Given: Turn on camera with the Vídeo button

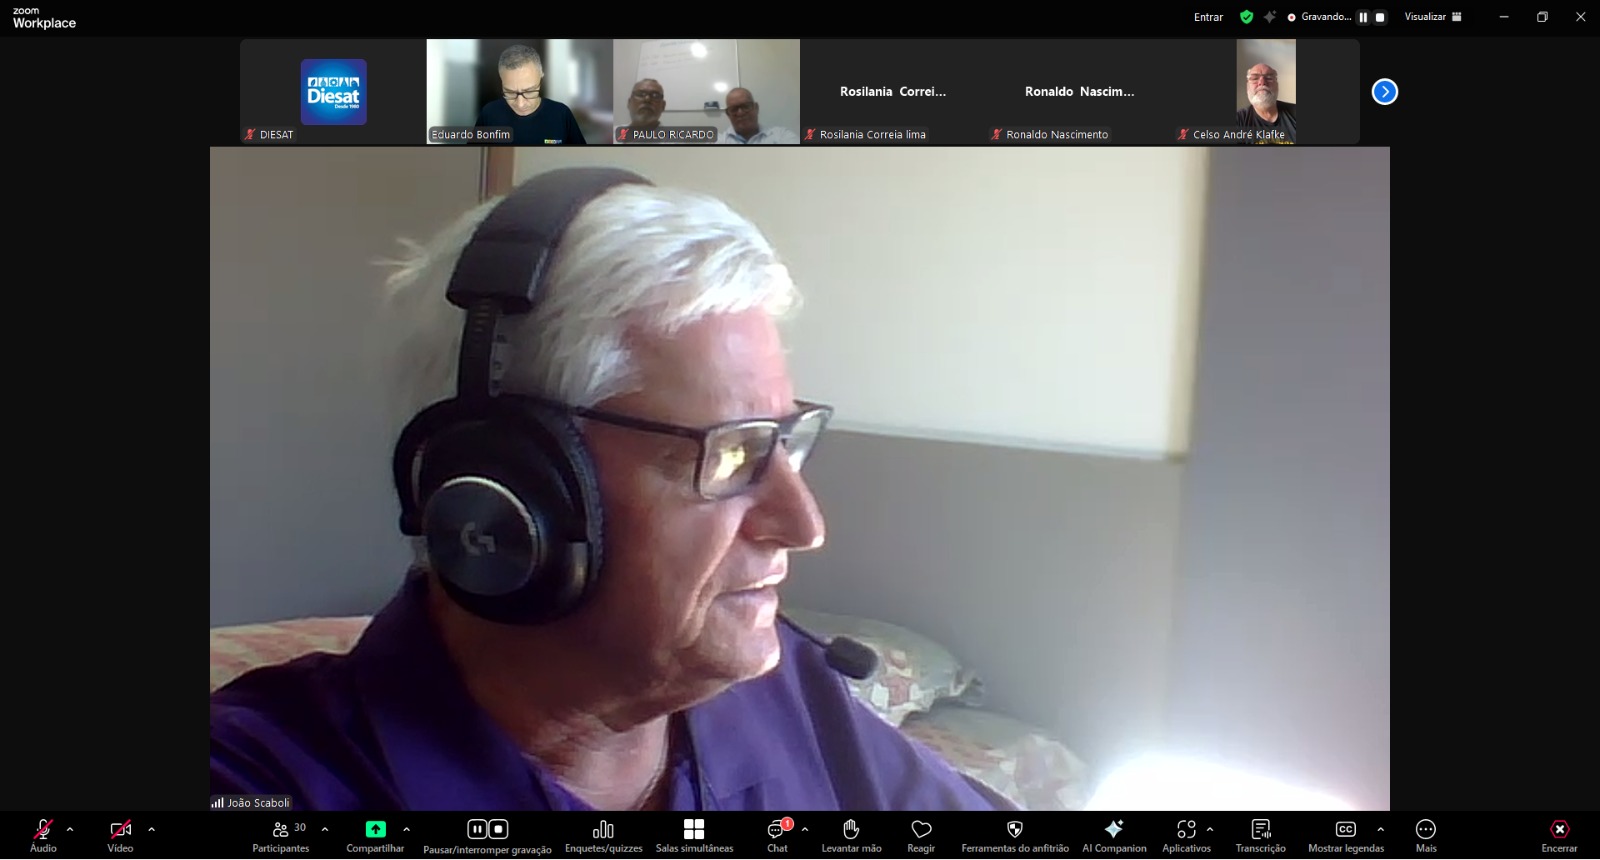Looking at the screenshot, I should 120,836.
